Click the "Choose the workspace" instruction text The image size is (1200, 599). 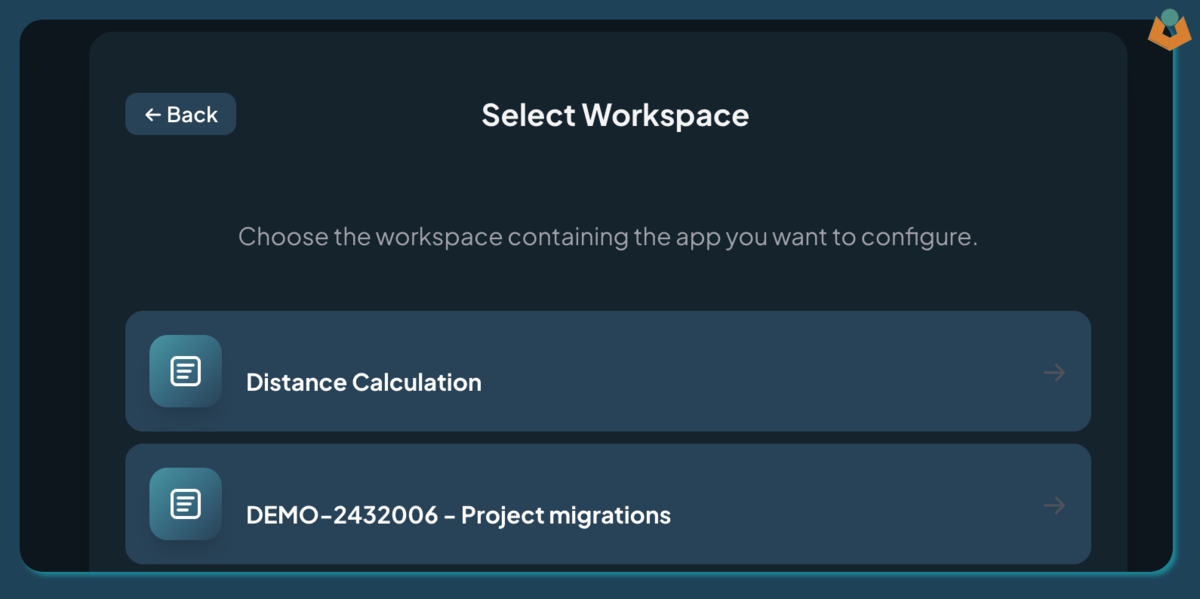607,237
